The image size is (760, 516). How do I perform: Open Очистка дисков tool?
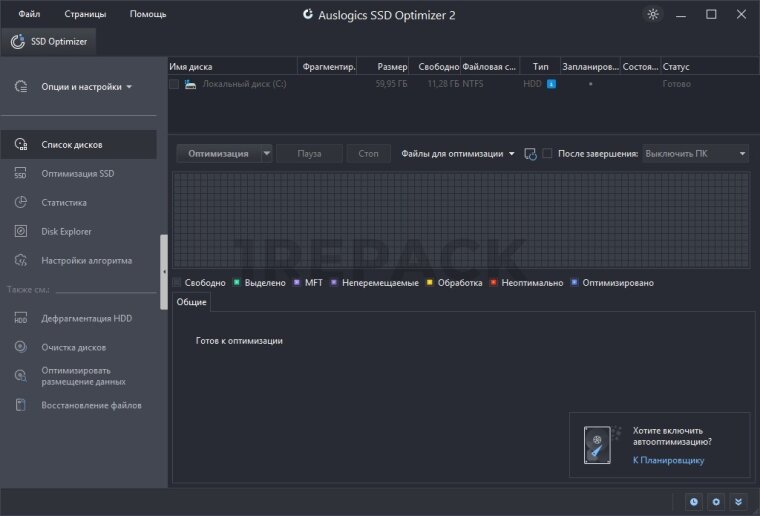click(x=73, y=348)
